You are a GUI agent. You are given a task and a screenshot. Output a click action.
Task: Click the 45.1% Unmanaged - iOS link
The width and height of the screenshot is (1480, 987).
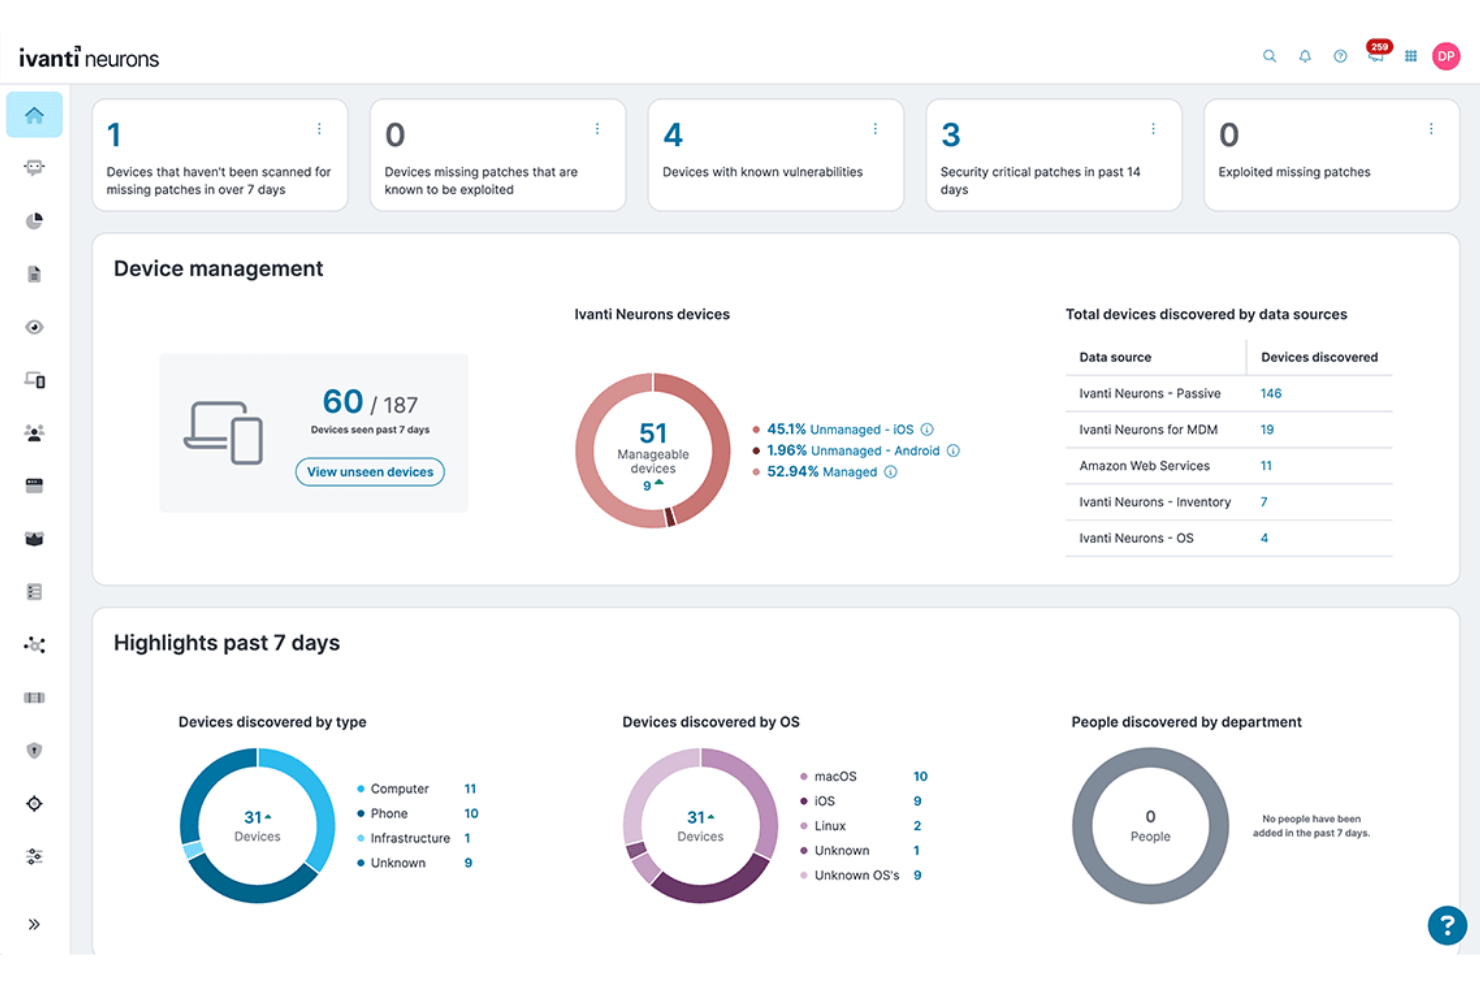[x=840, y=429]
